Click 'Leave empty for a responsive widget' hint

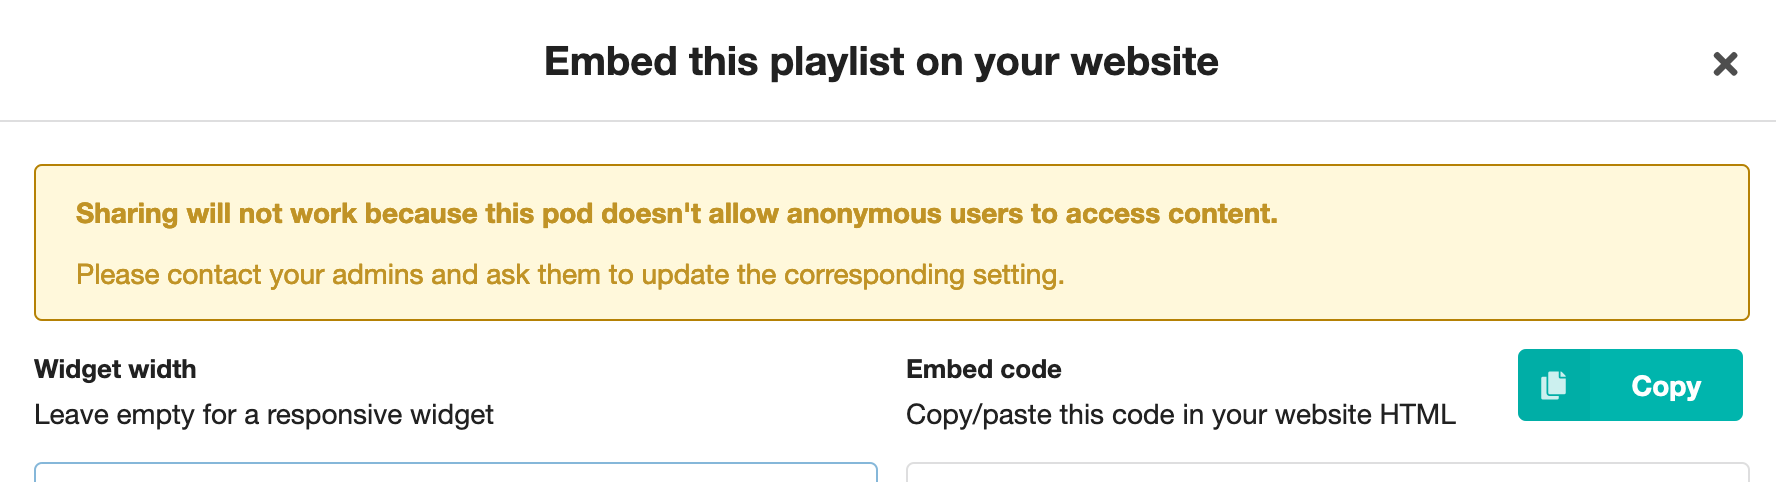[x=264, y=414]
